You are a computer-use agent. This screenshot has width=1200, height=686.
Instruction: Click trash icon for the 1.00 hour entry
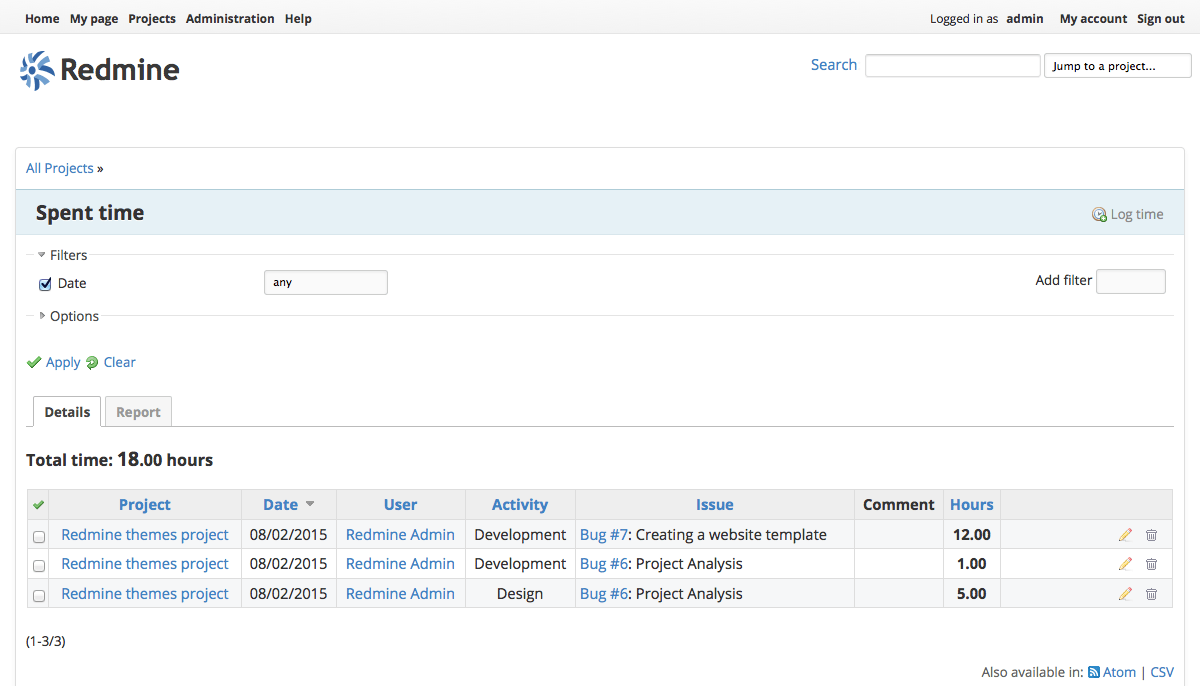coord(1151,564)
